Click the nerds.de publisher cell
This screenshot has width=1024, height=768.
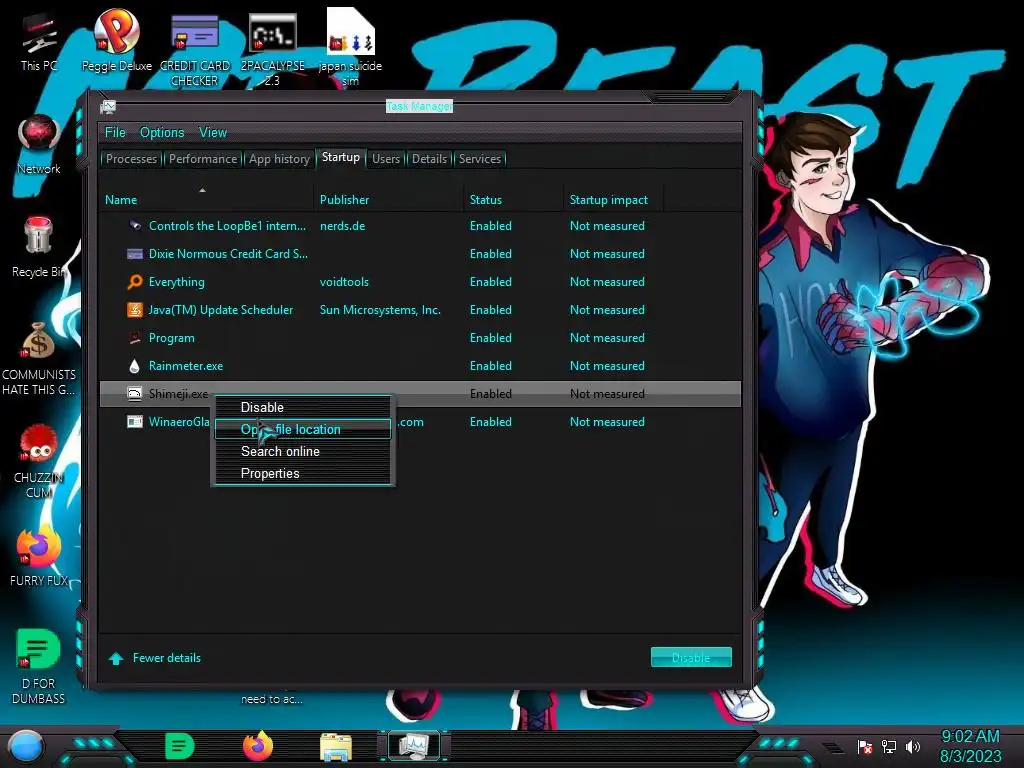click(x=342, y=226)
